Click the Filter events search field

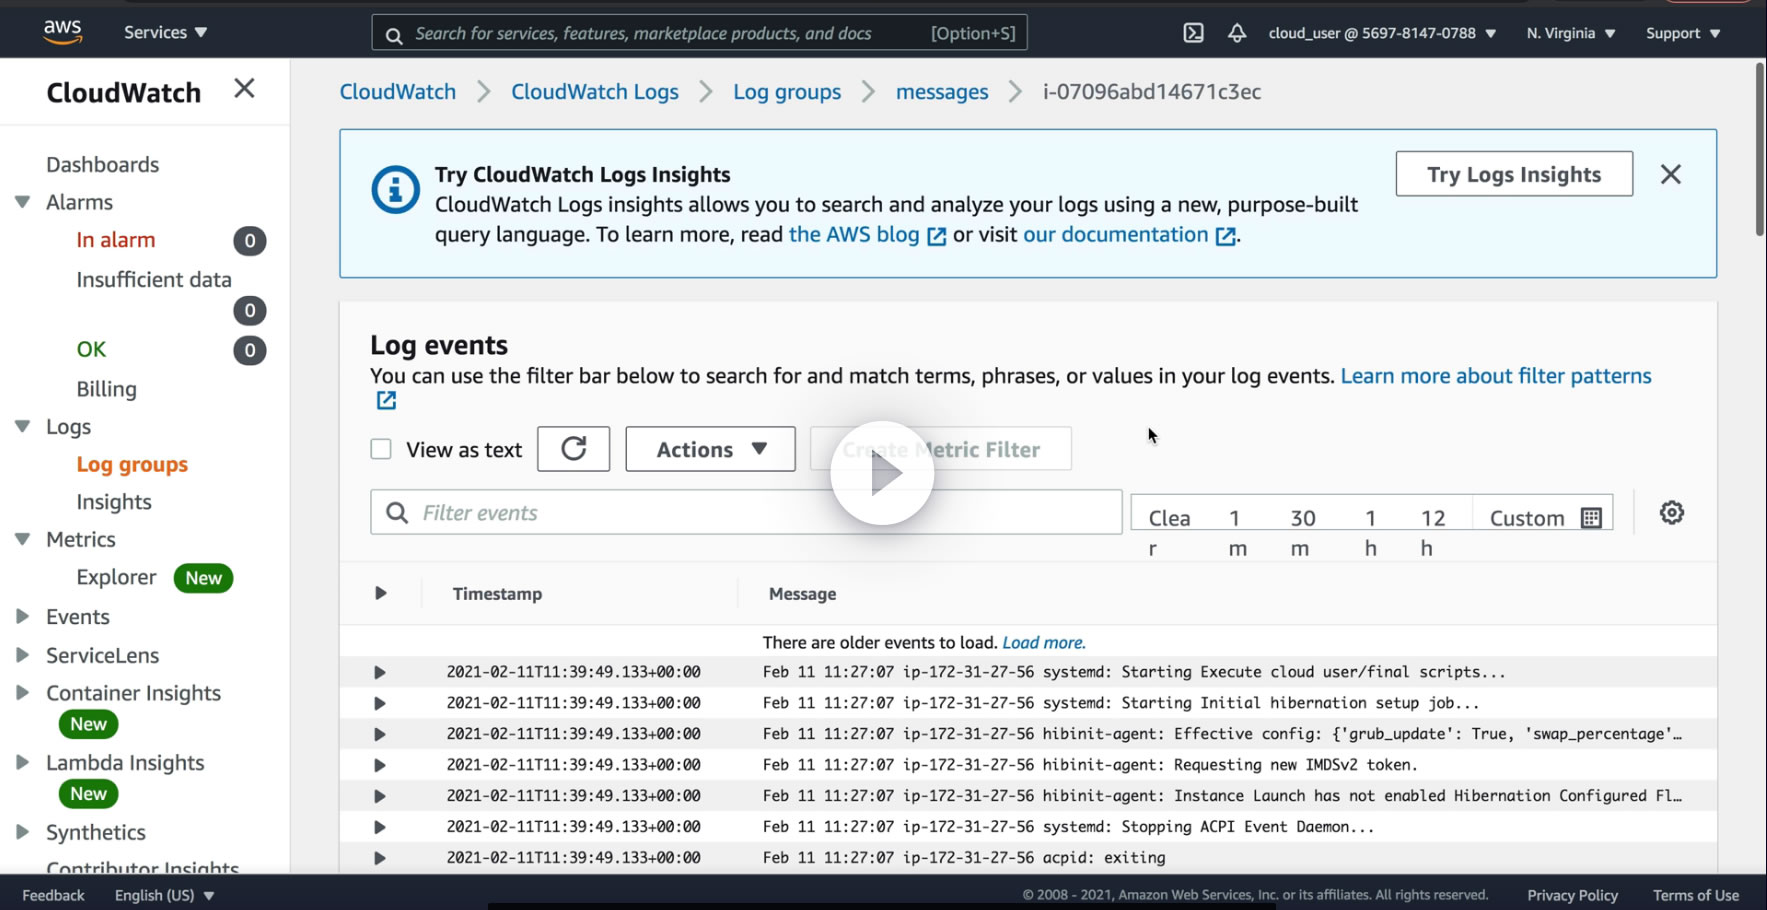coord(746,512)
